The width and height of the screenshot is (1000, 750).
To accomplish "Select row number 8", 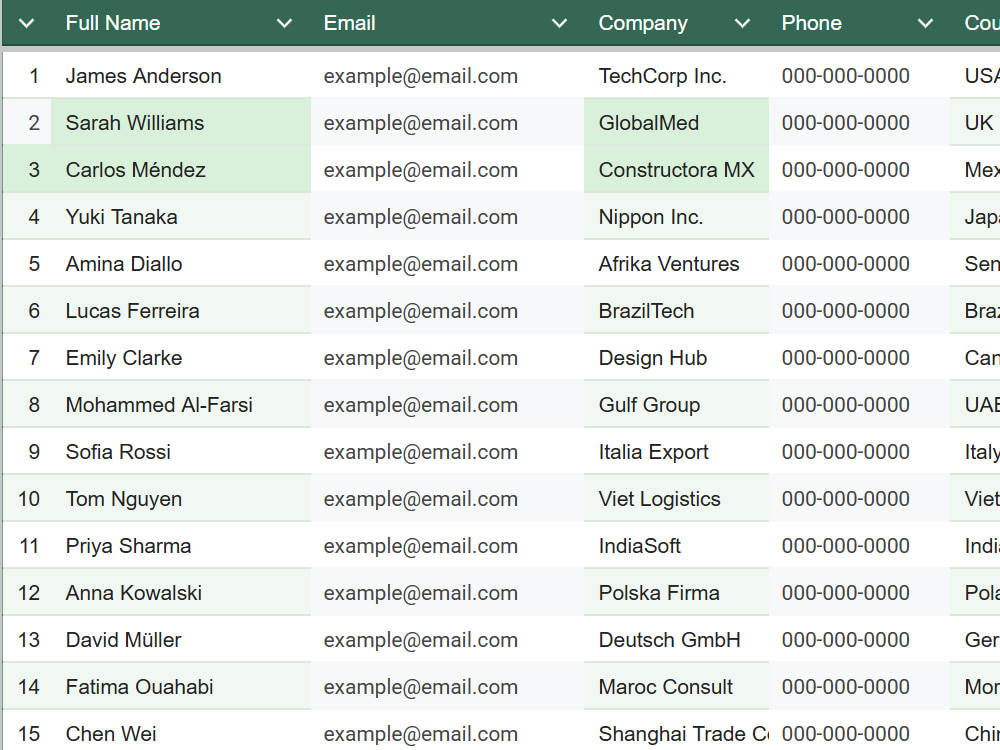I will pyautogui.click(x=27, y=404).
